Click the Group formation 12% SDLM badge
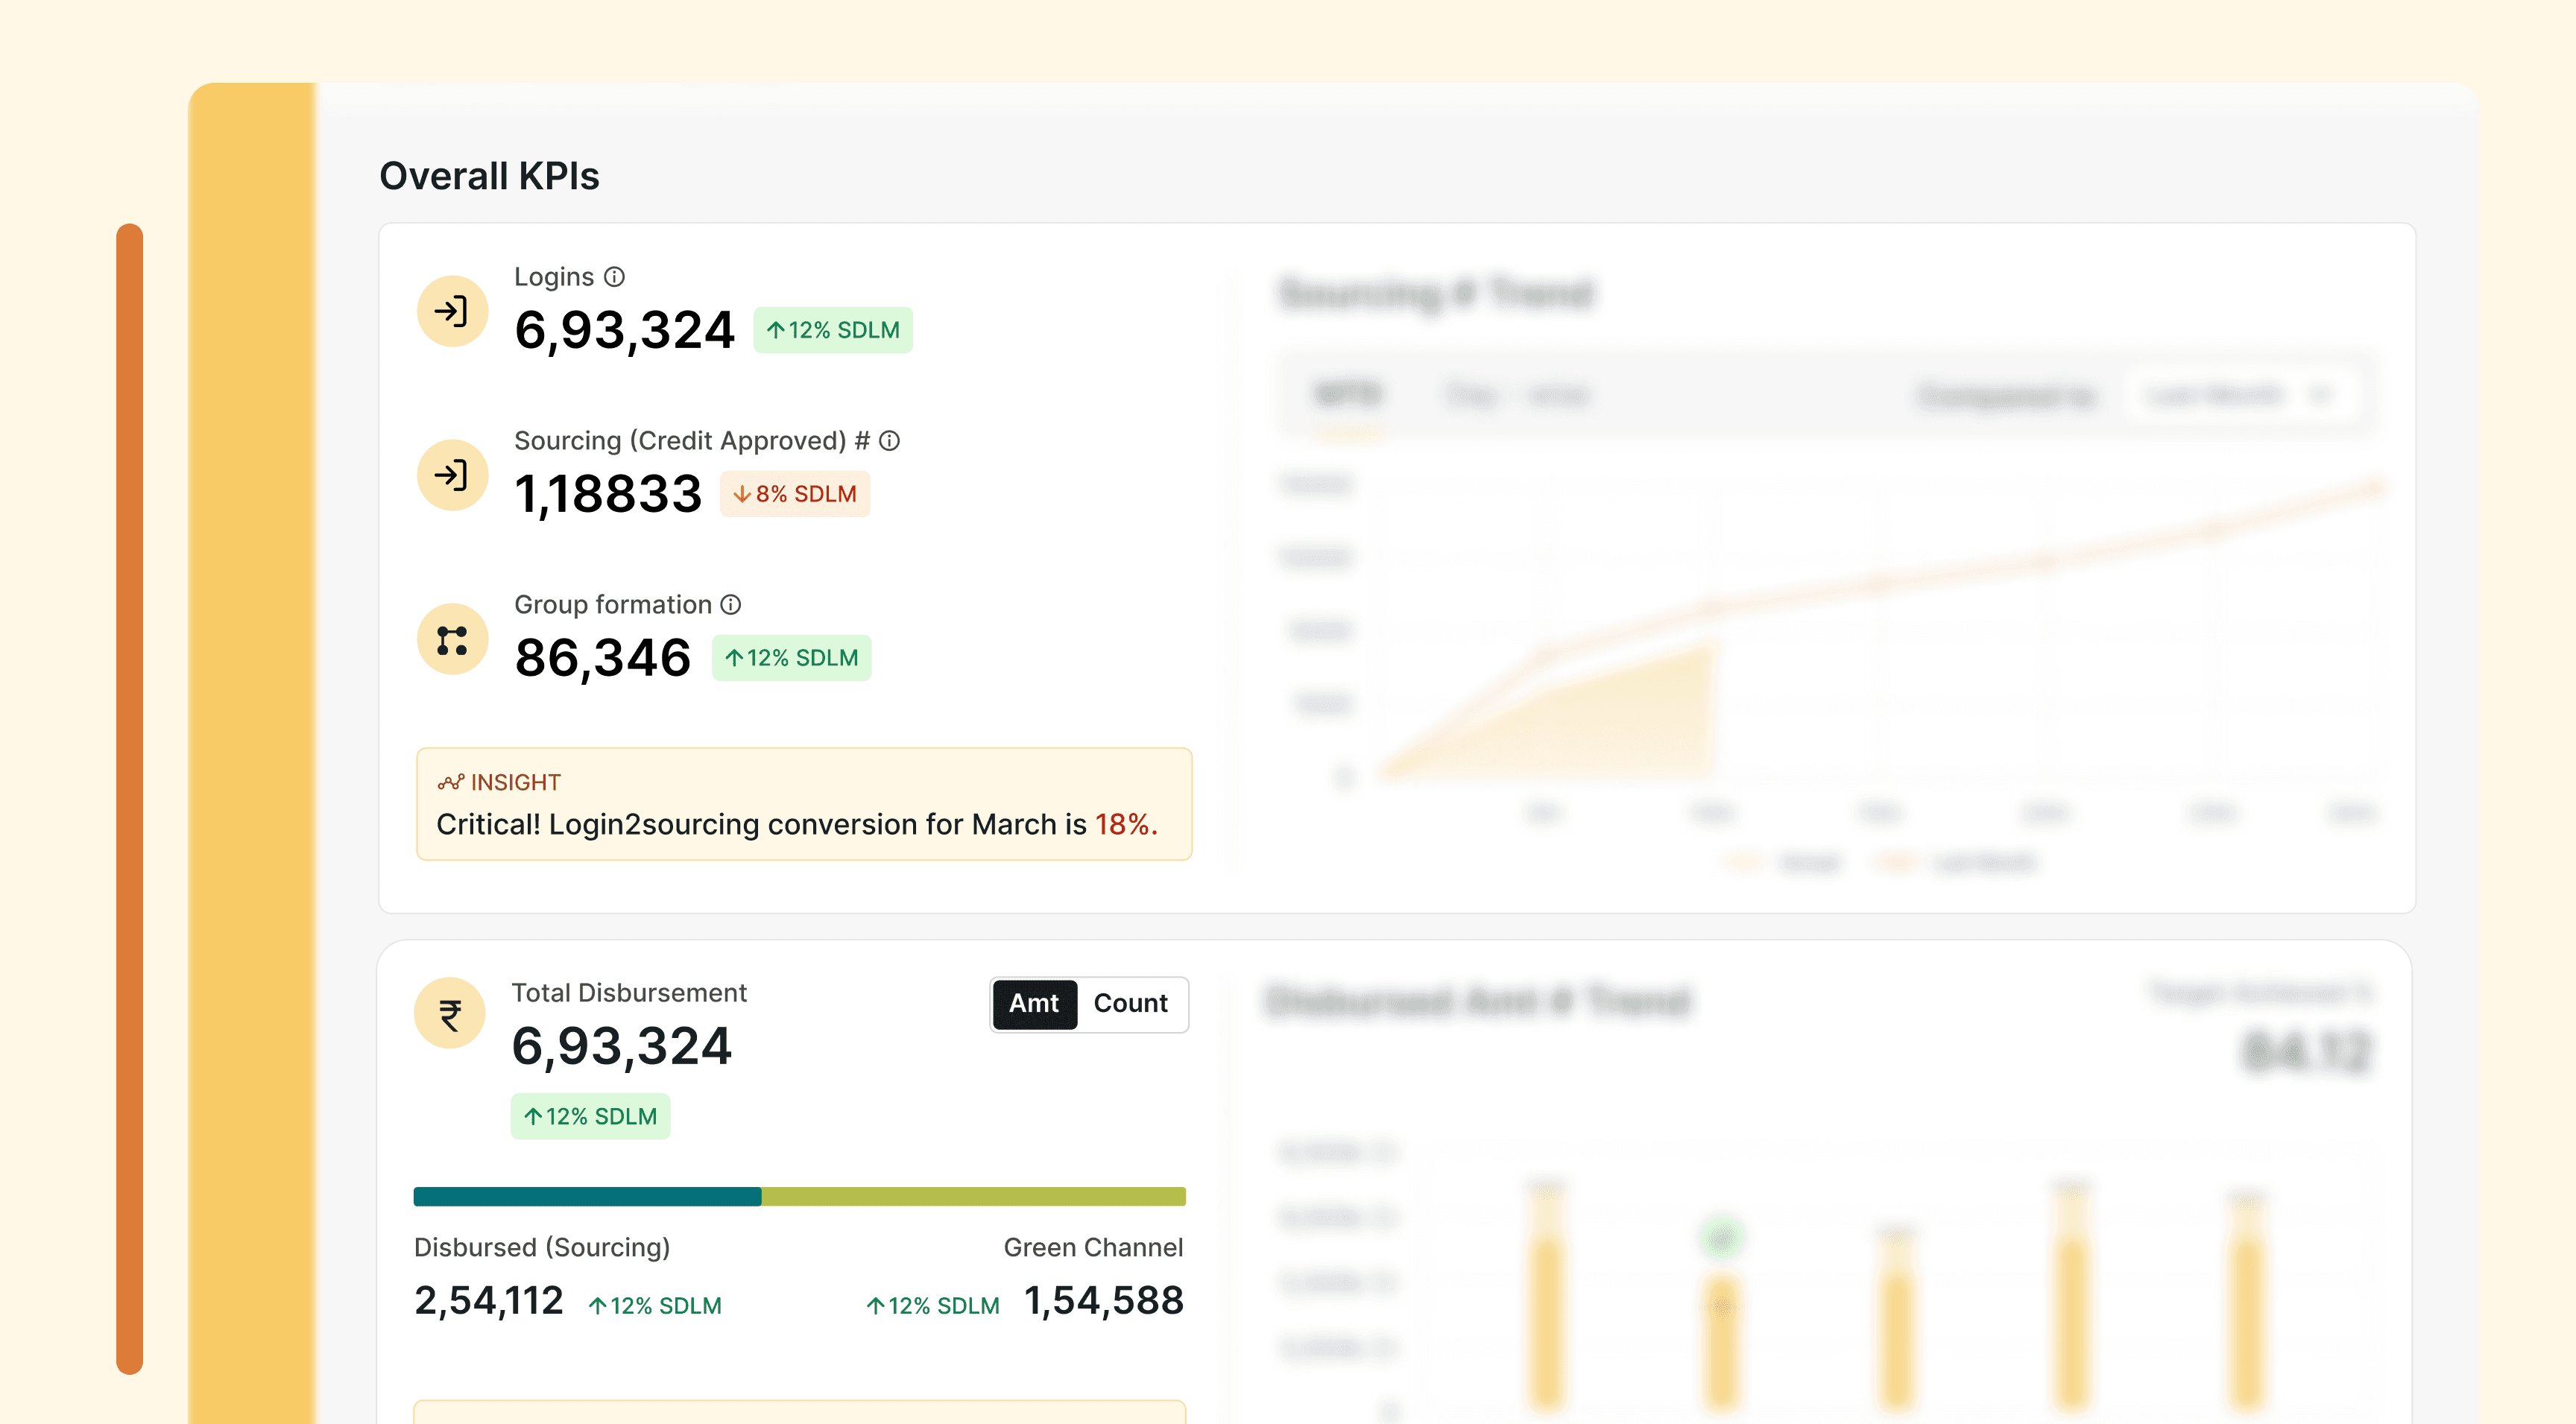 coord(791,658)
